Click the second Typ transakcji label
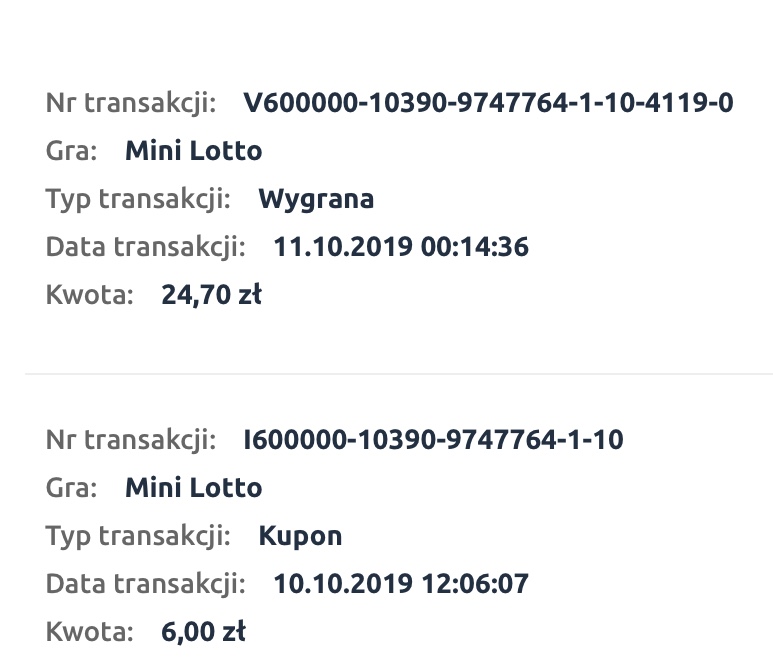773x671 pixels. click(x=138, y=535)
